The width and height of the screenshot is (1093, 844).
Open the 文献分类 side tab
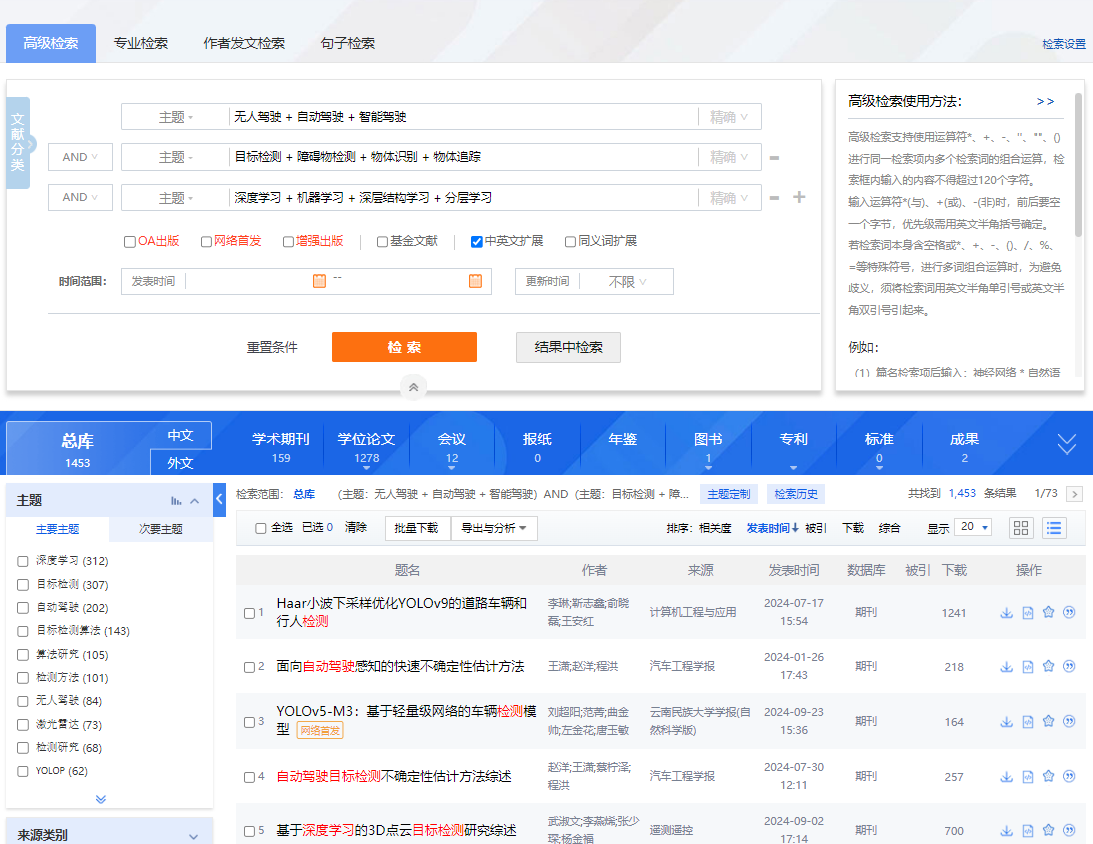click(18, 143)
